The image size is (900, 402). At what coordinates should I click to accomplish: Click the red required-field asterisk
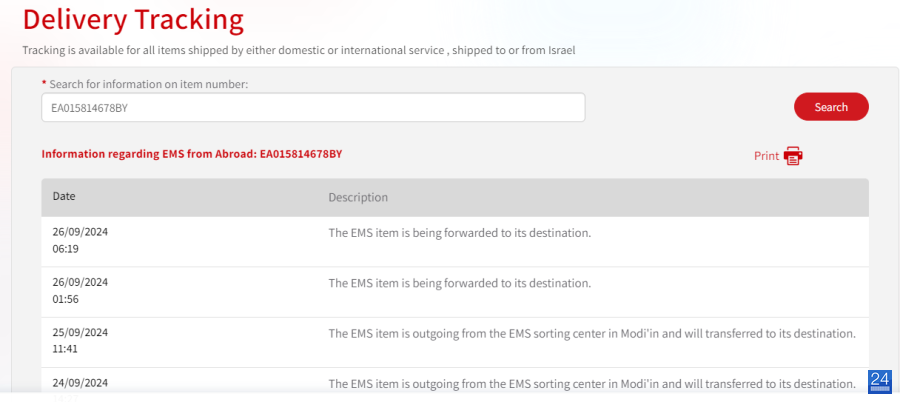pyautogui.click(x=44, y=83)
